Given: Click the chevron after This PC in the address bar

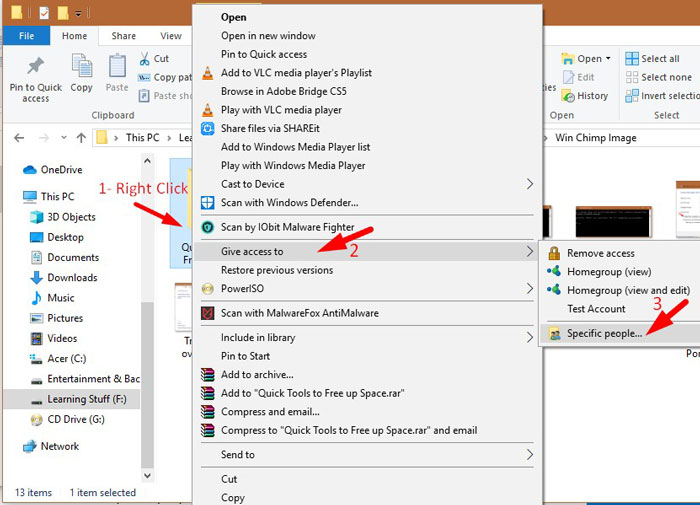Looking at the screenshot, I should click(x=169, y=138).
